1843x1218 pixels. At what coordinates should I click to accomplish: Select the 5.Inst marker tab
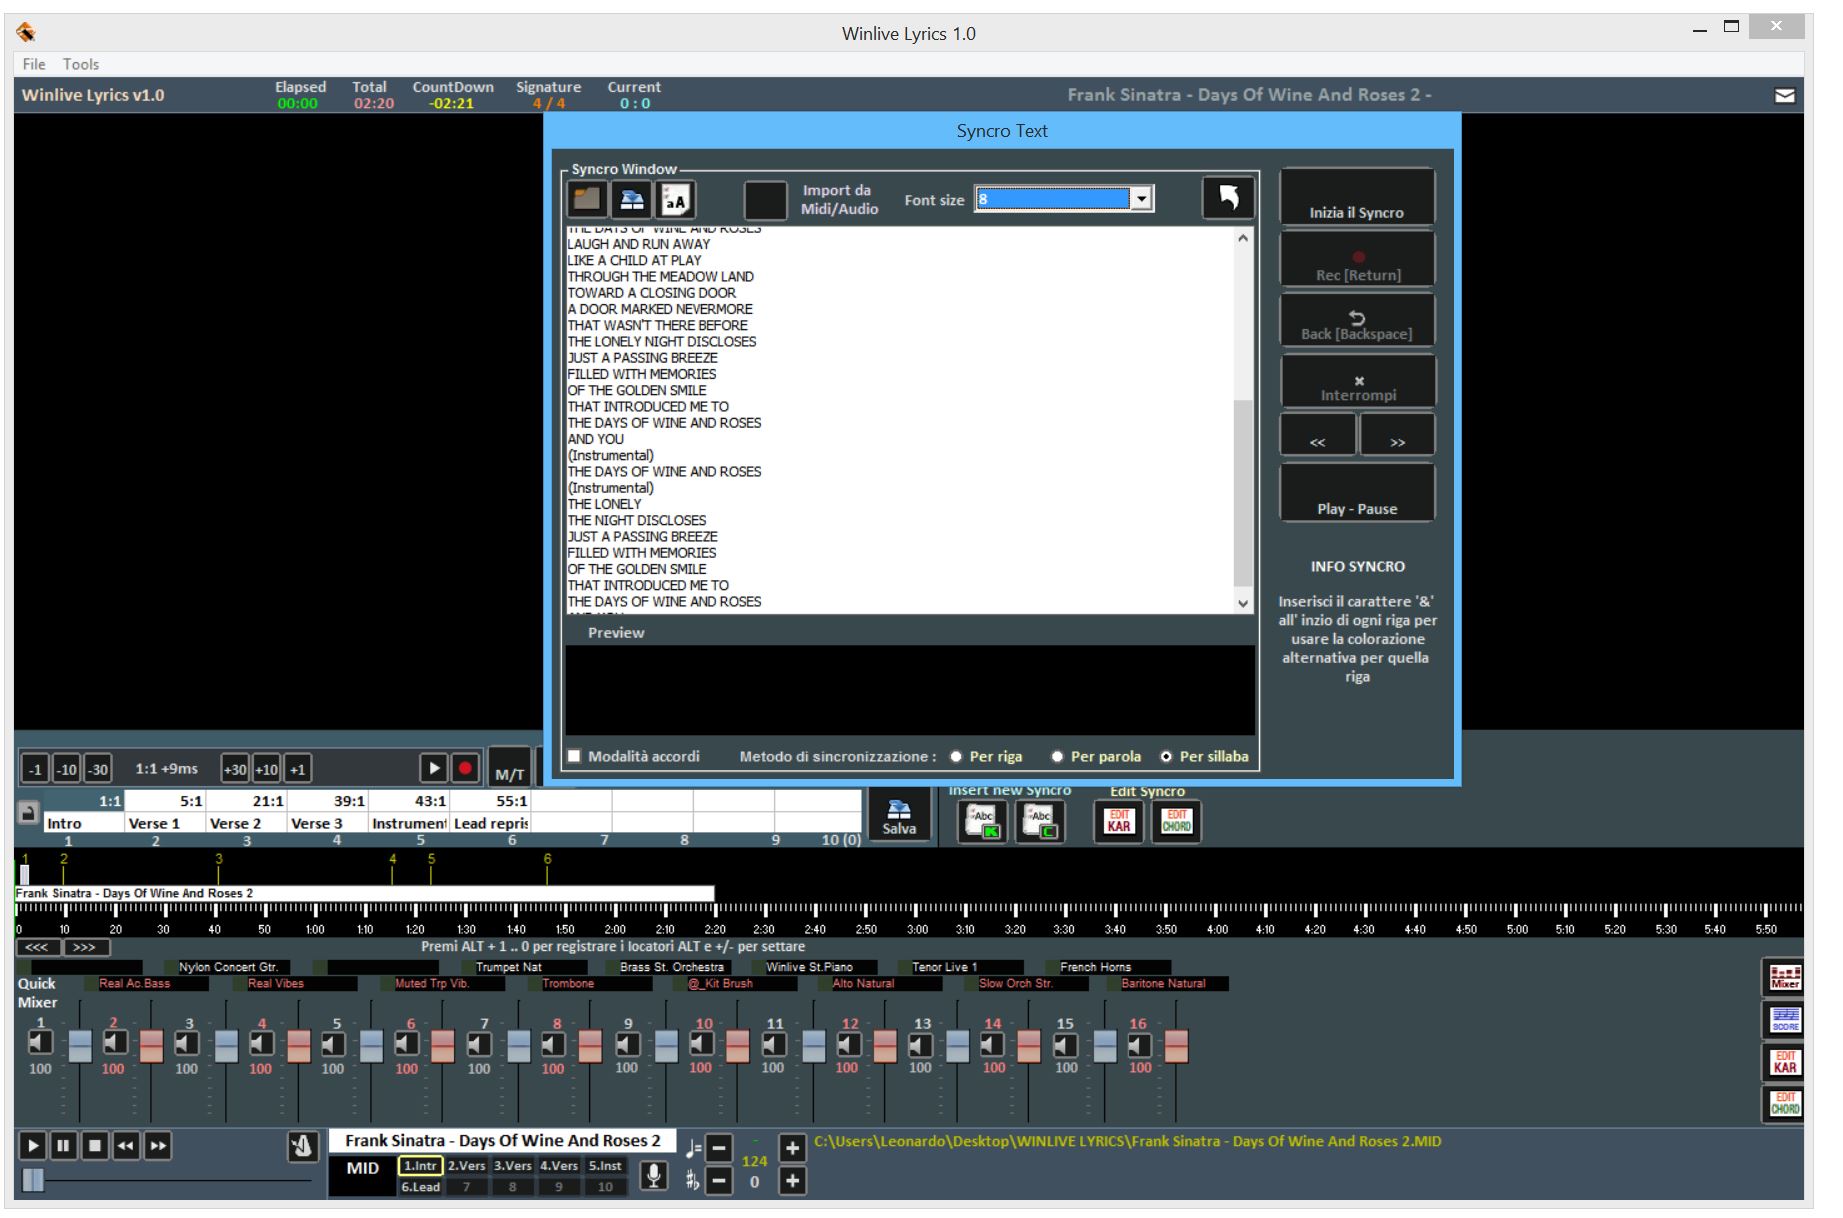pyautogui.click(x=605, y=1166)
